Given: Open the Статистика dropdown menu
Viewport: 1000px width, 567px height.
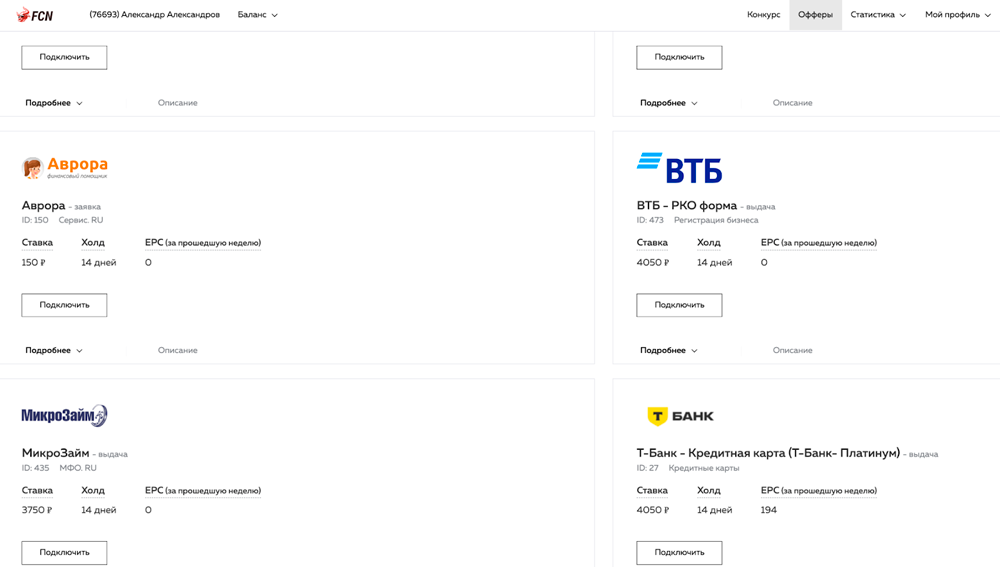Looking at the screenshot, I should point(878,15).
